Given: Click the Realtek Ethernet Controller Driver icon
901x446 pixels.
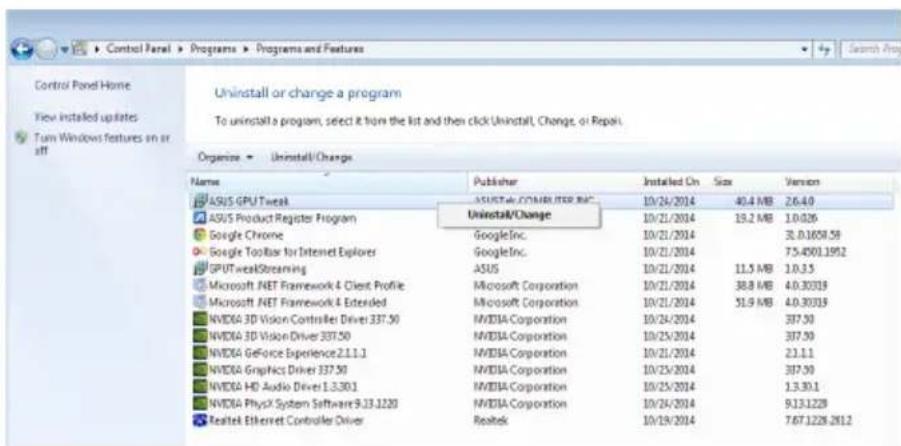Looking at the screenshot, I should pos(200,420).
